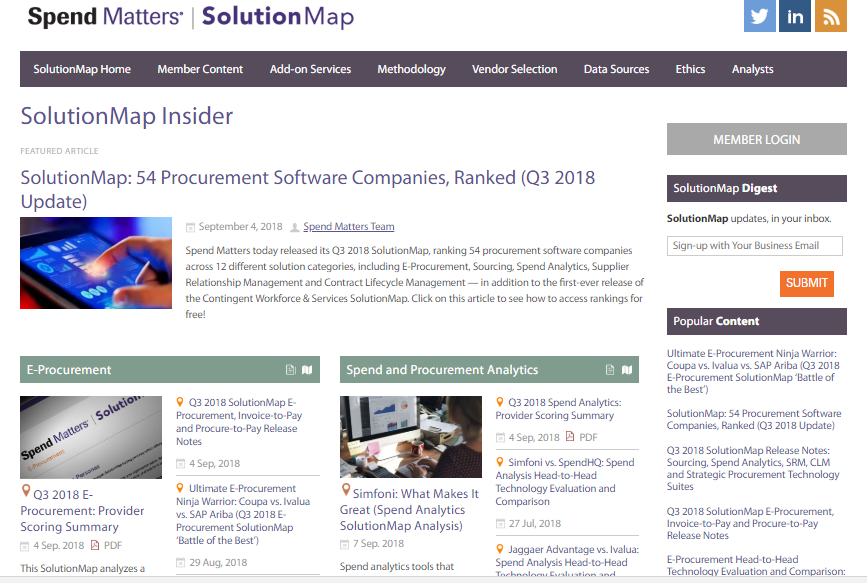Open the SolutionMap Home menu item

[x=82, y=69]
